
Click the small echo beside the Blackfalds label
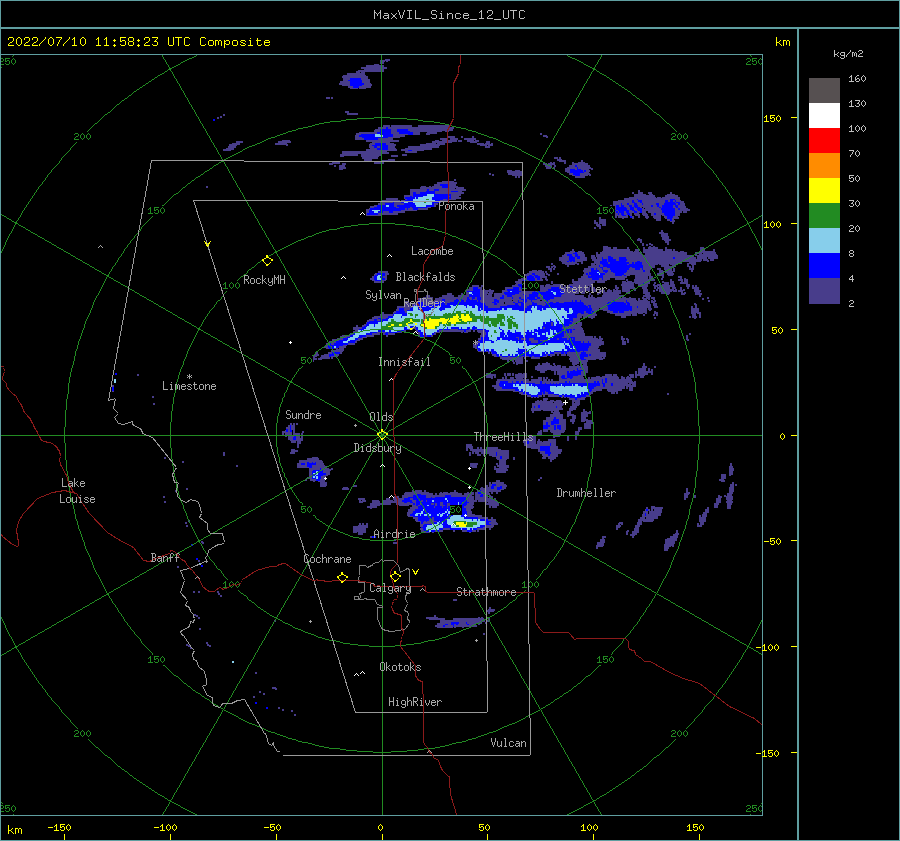pos(380,277)
